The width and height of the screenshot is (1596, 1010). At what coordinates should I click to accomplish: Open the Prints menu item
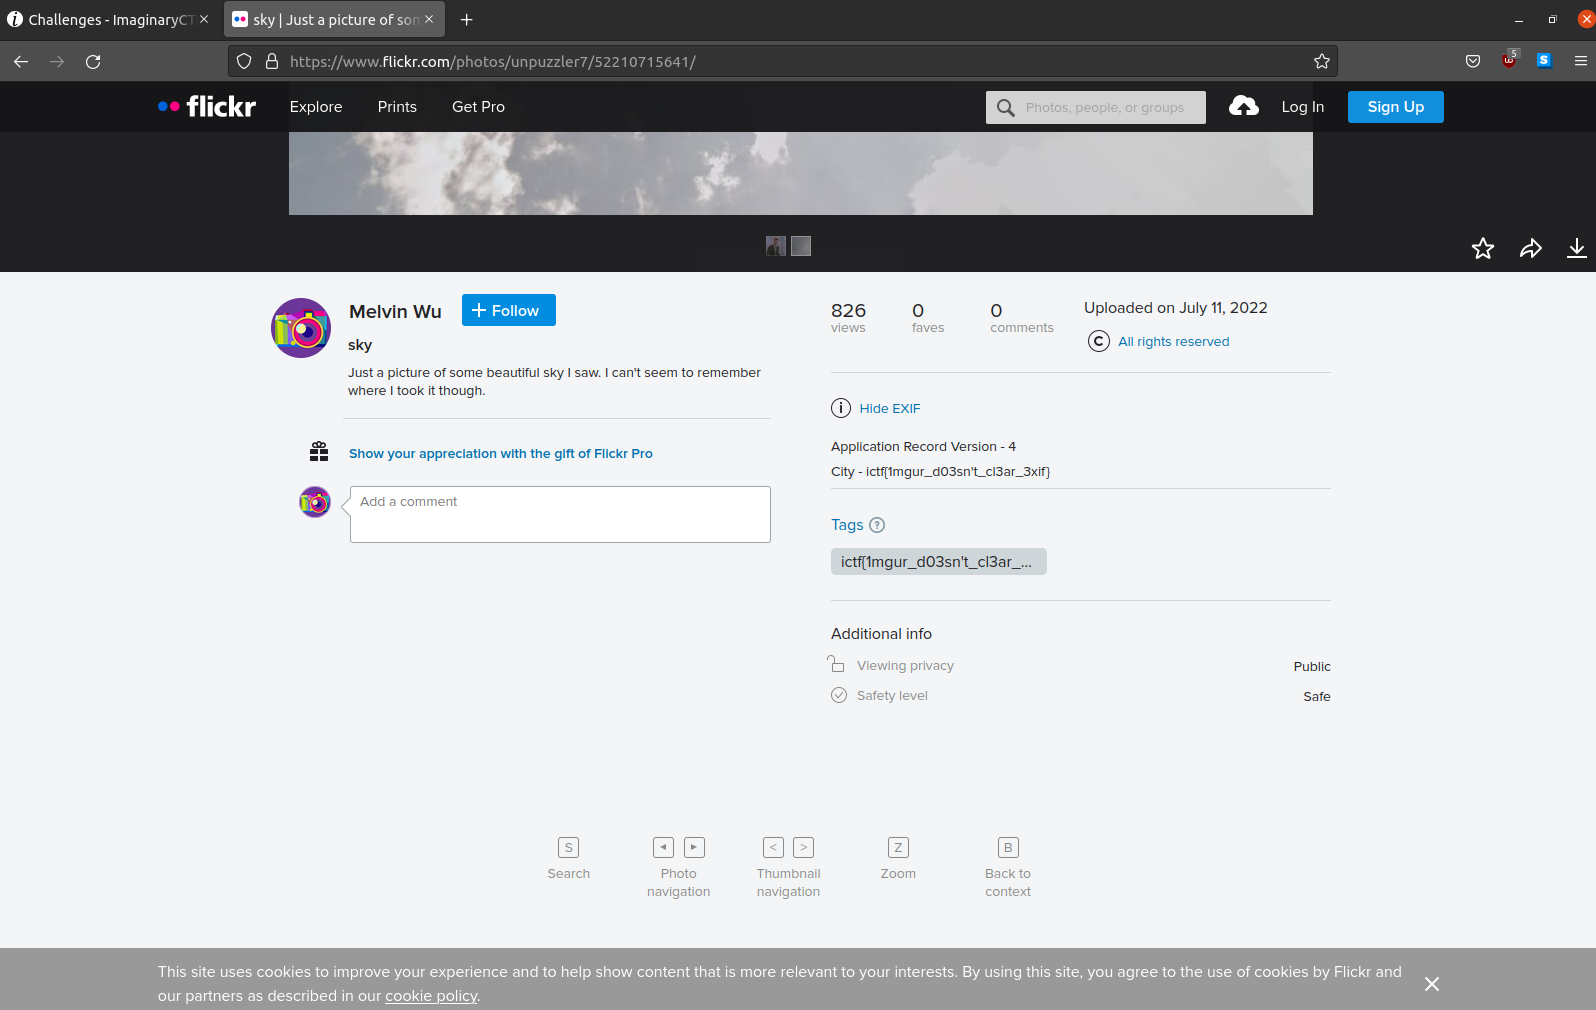(397, 107)
